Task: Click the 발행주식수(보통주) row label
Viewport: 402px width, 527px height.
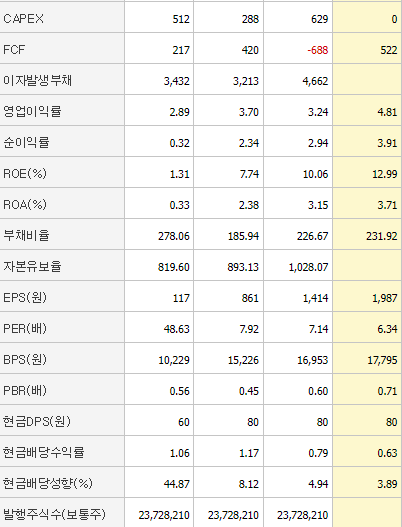Action: [x=54, y=514]
